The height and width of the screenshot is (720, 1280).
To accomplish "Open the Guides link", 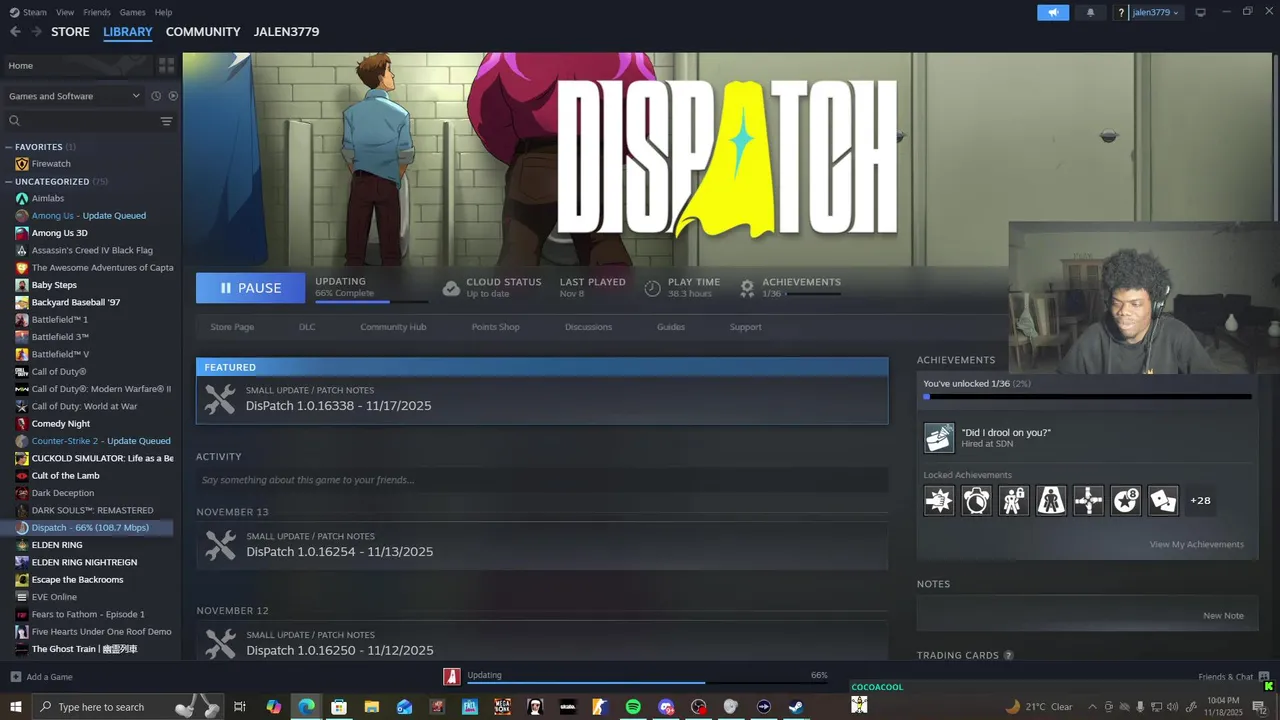I will 671,327.
